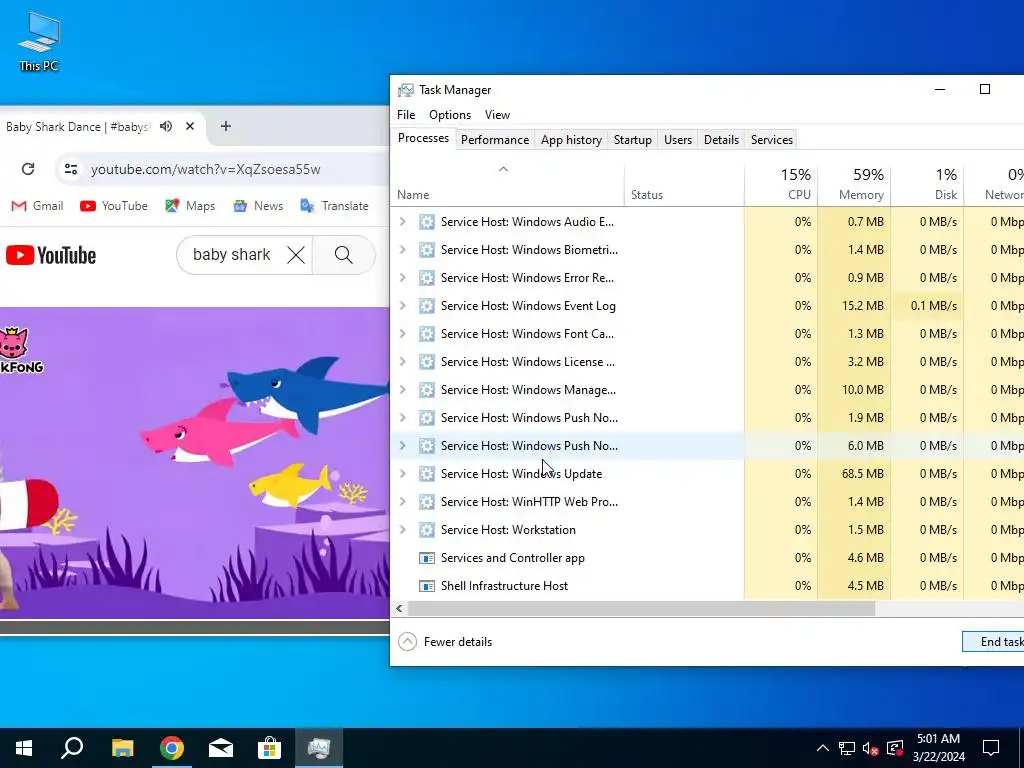Switch to the Details tab
This screenshot has width=1024, height=768.
721,140
